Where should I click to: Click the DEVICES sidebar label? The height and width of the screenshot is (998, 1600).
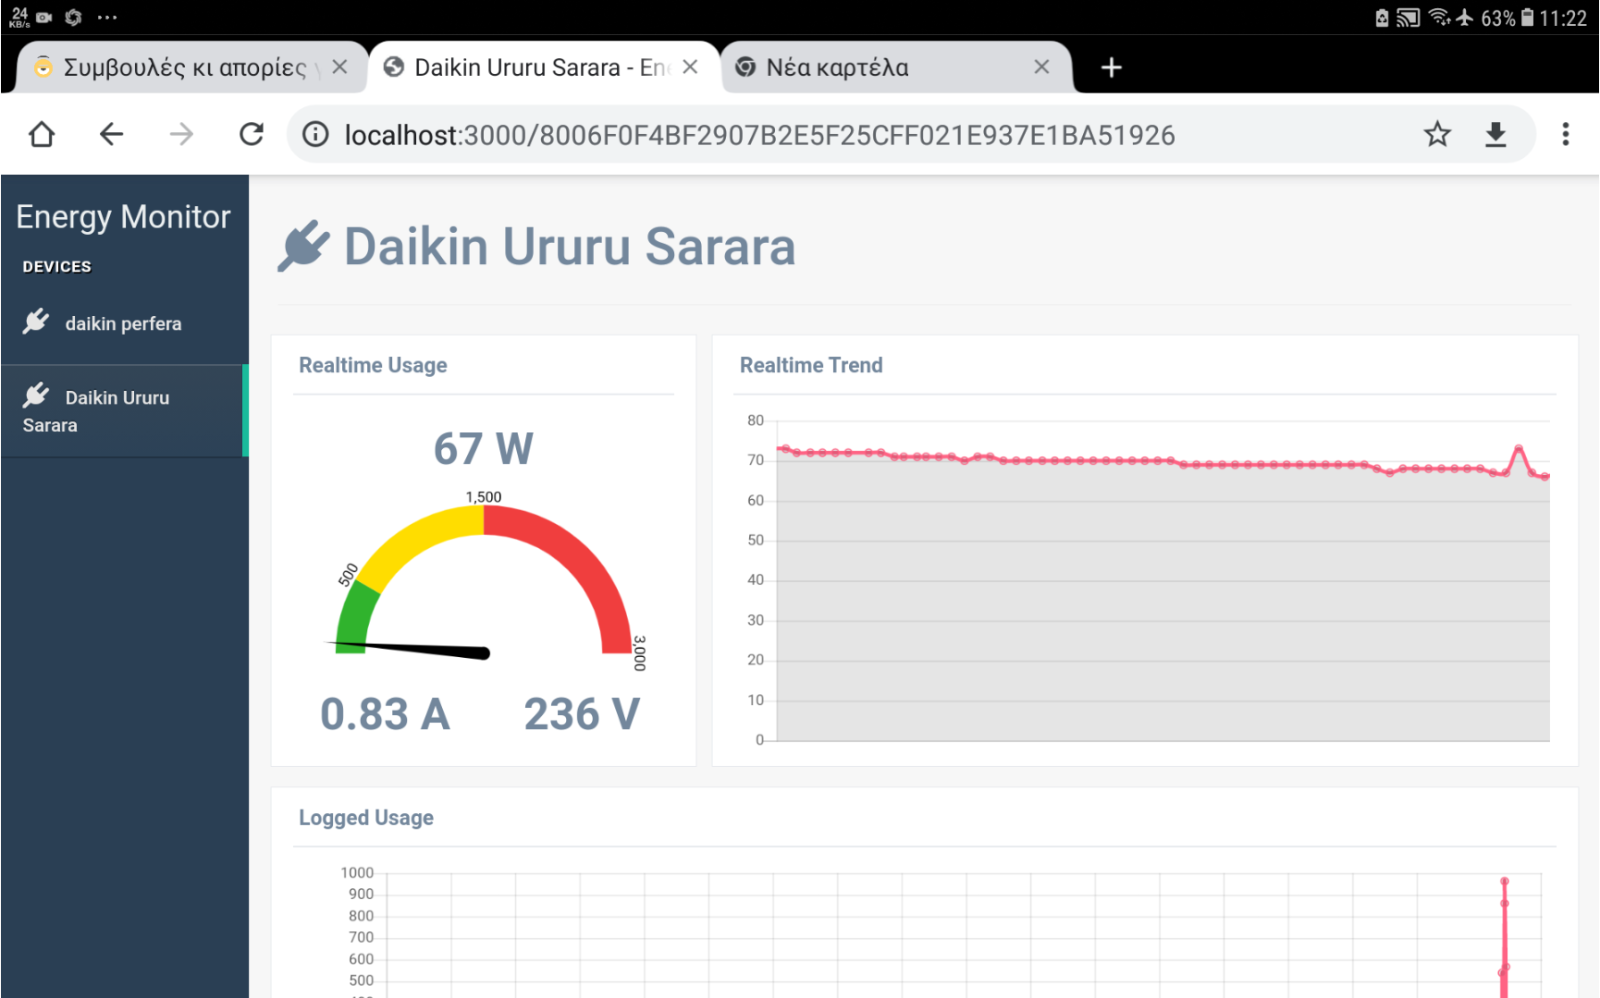[x=57, y=267]
